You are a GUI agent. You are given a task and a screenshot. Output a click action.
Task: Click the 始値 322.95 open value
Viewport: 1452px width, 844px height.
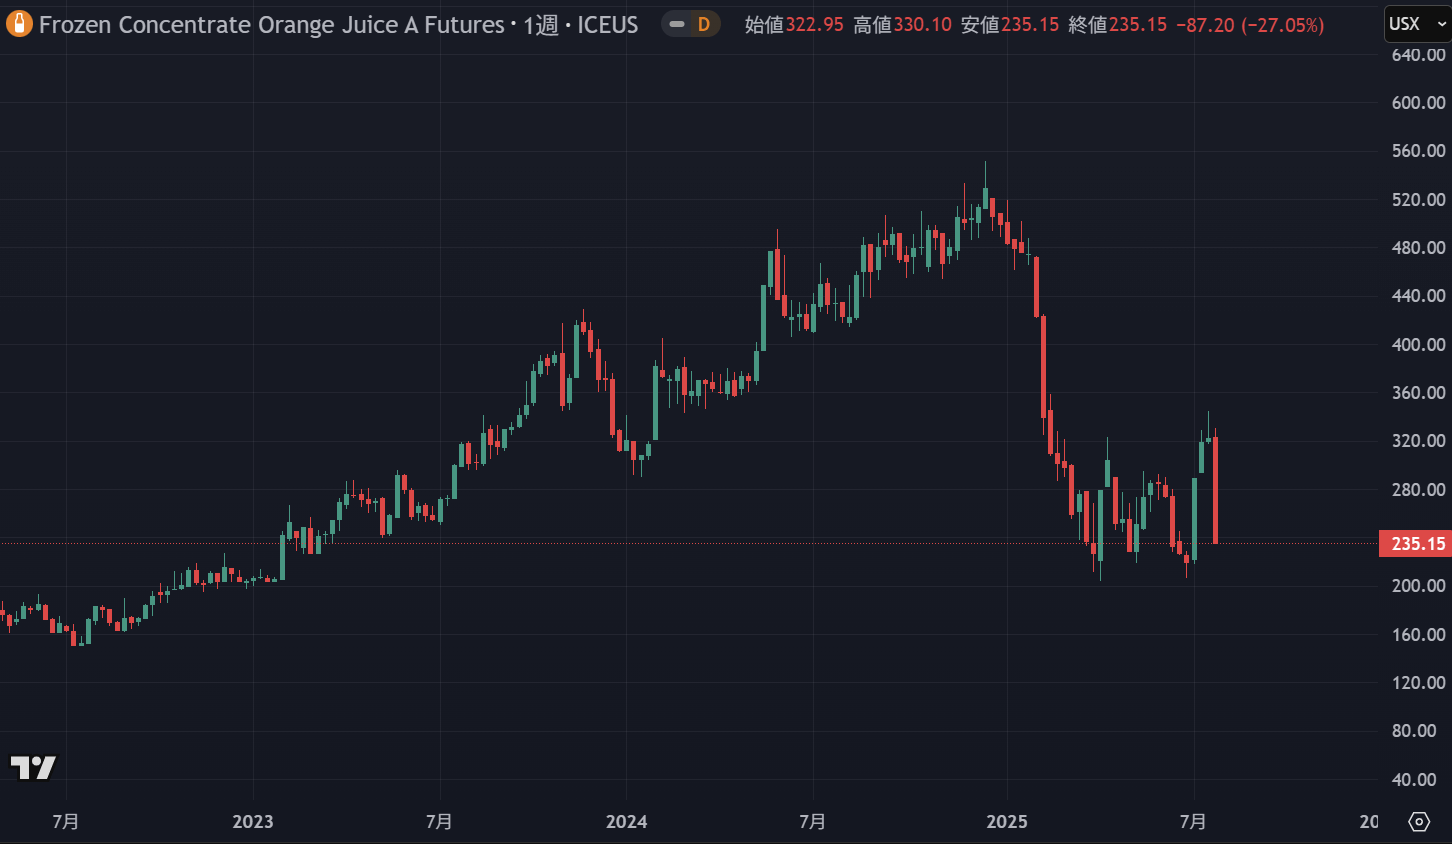[x=794, y=25]
